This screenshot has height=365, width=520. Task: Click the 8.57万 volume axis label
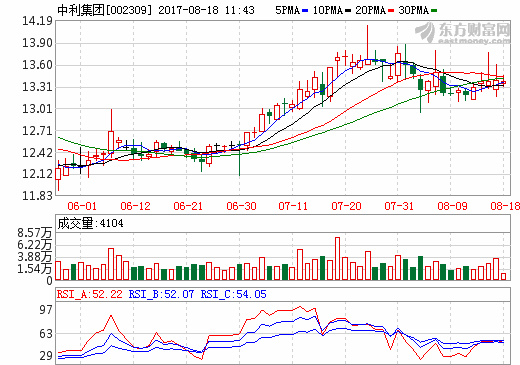coord(35,233)
